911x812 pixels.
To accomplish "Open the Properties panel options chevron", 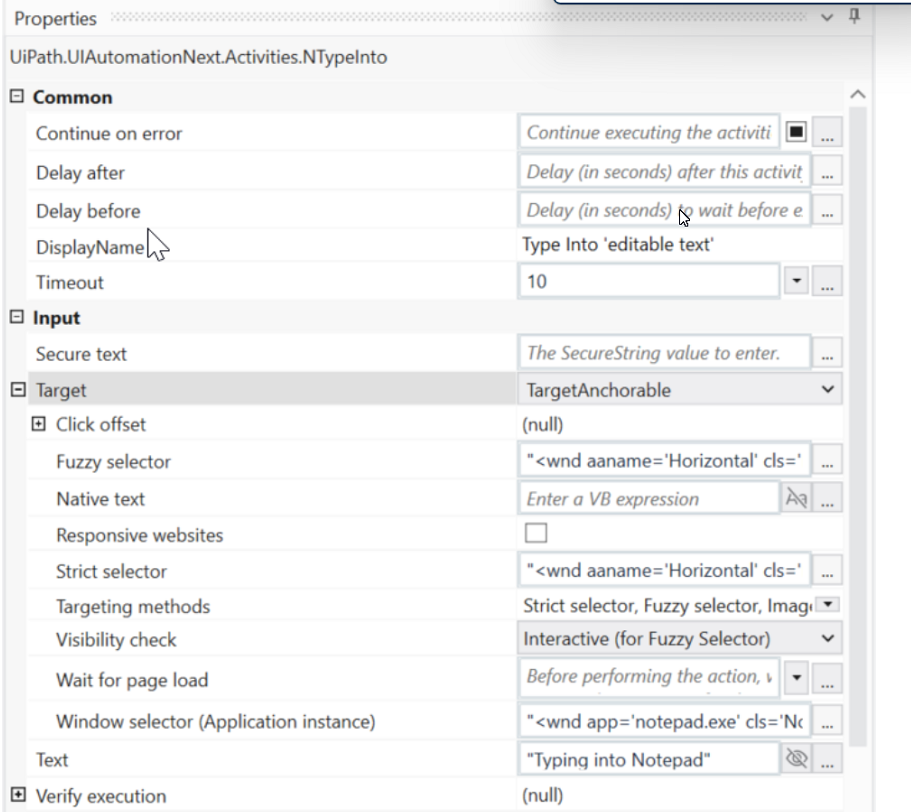I will tap(827, 18).
